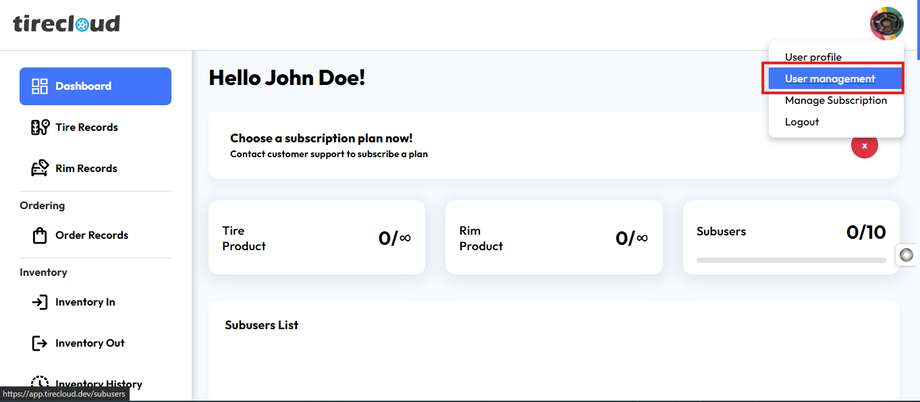The image size is (920, 402).
Task: Click the round floating widget at right edge
Action: click(907, 255)
